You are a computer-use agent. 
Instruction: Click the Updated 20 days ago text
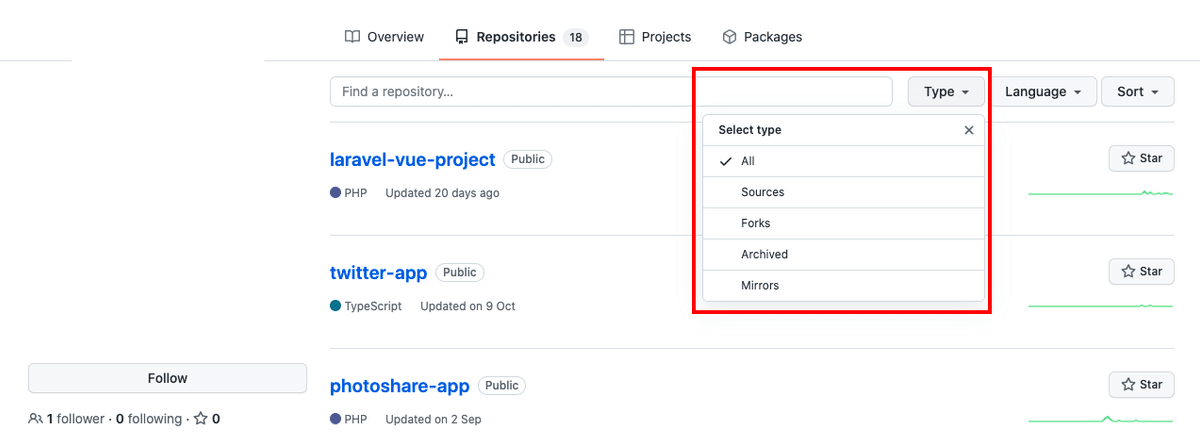point(442,193)
